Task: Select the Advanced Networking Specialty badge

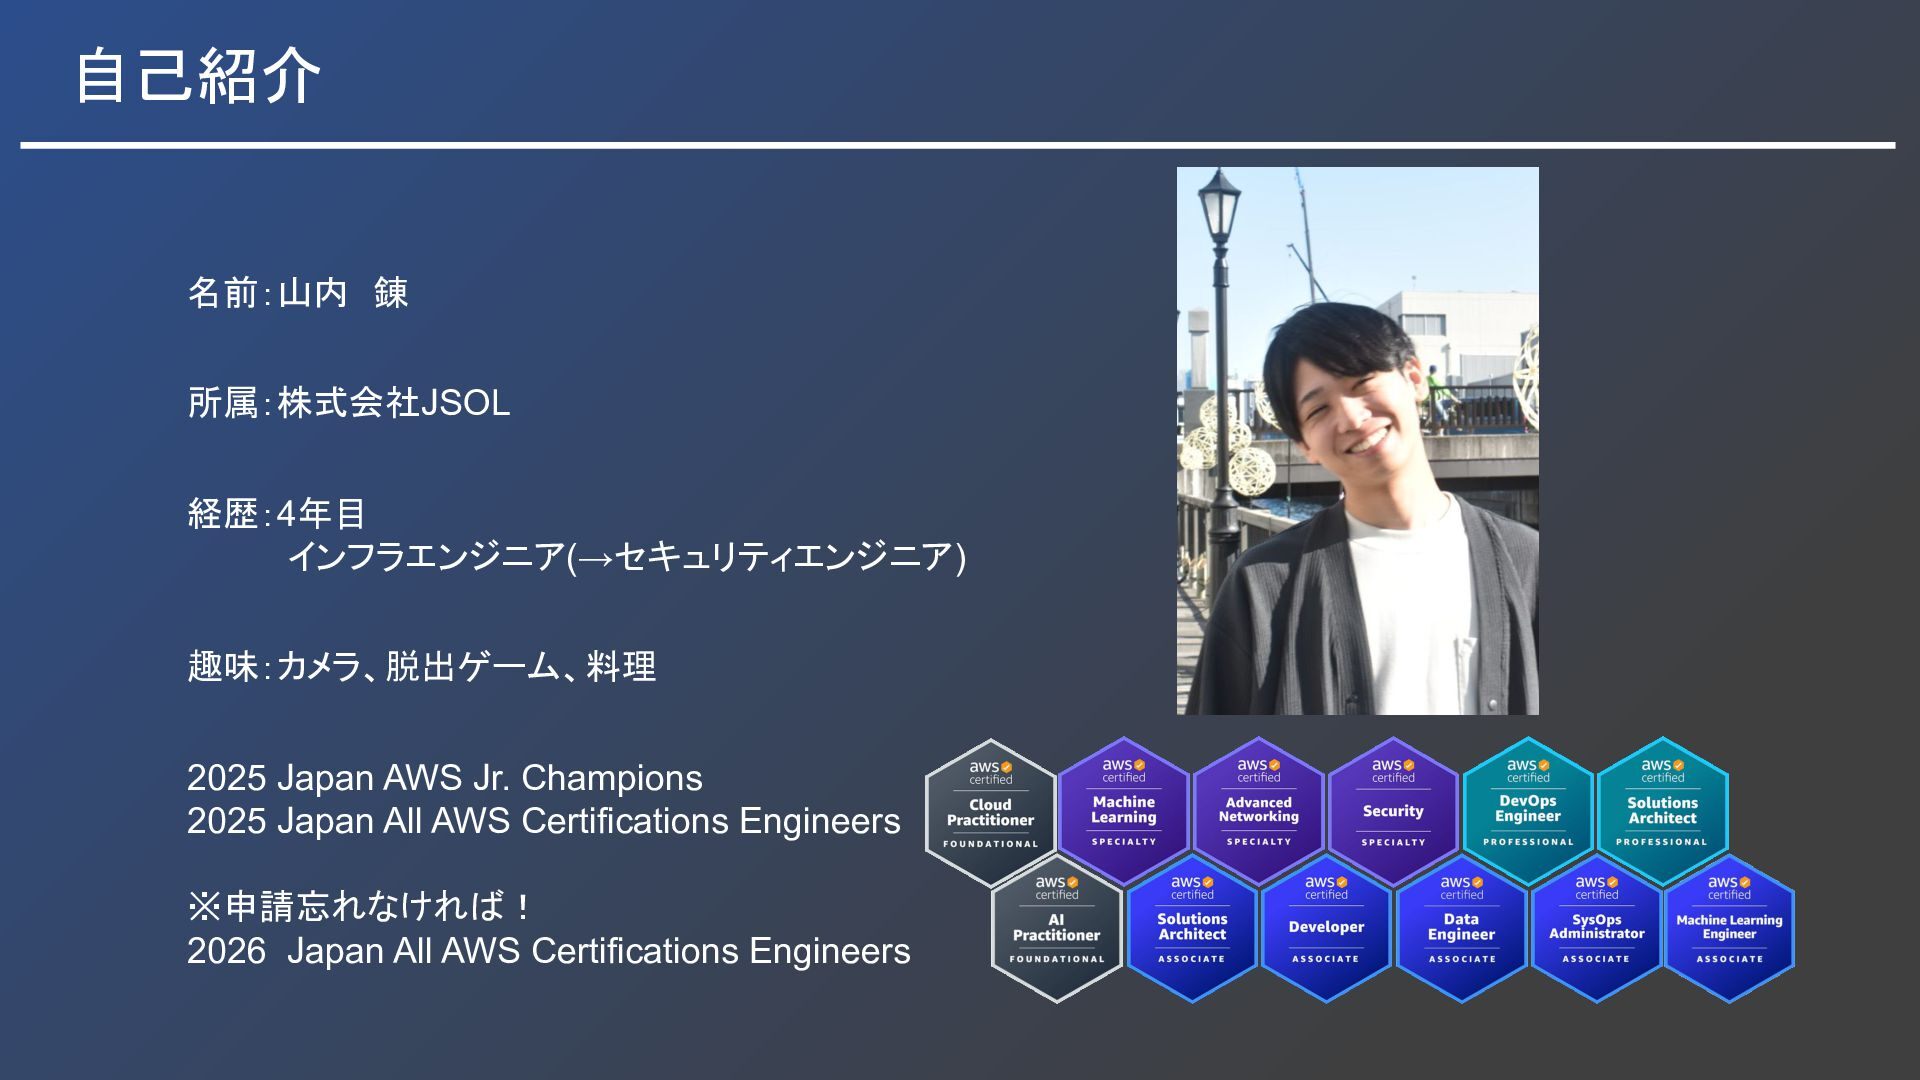Action: 1258,809
